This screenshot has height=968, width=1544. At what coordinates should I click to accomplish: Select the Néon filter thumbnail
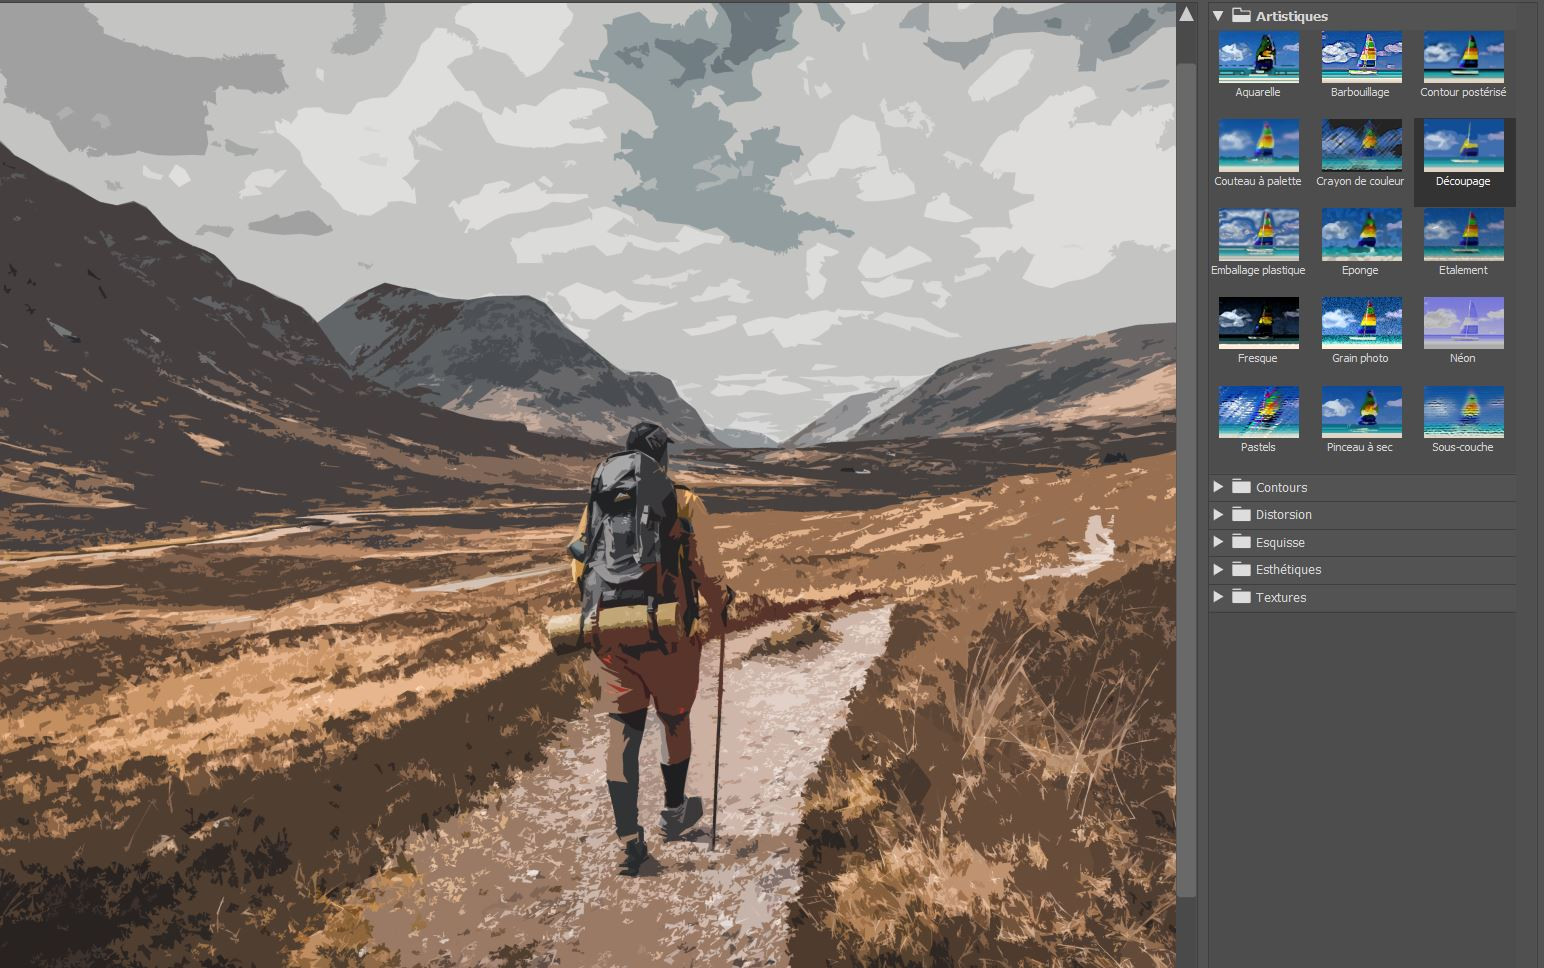(x=1463, y=323)
